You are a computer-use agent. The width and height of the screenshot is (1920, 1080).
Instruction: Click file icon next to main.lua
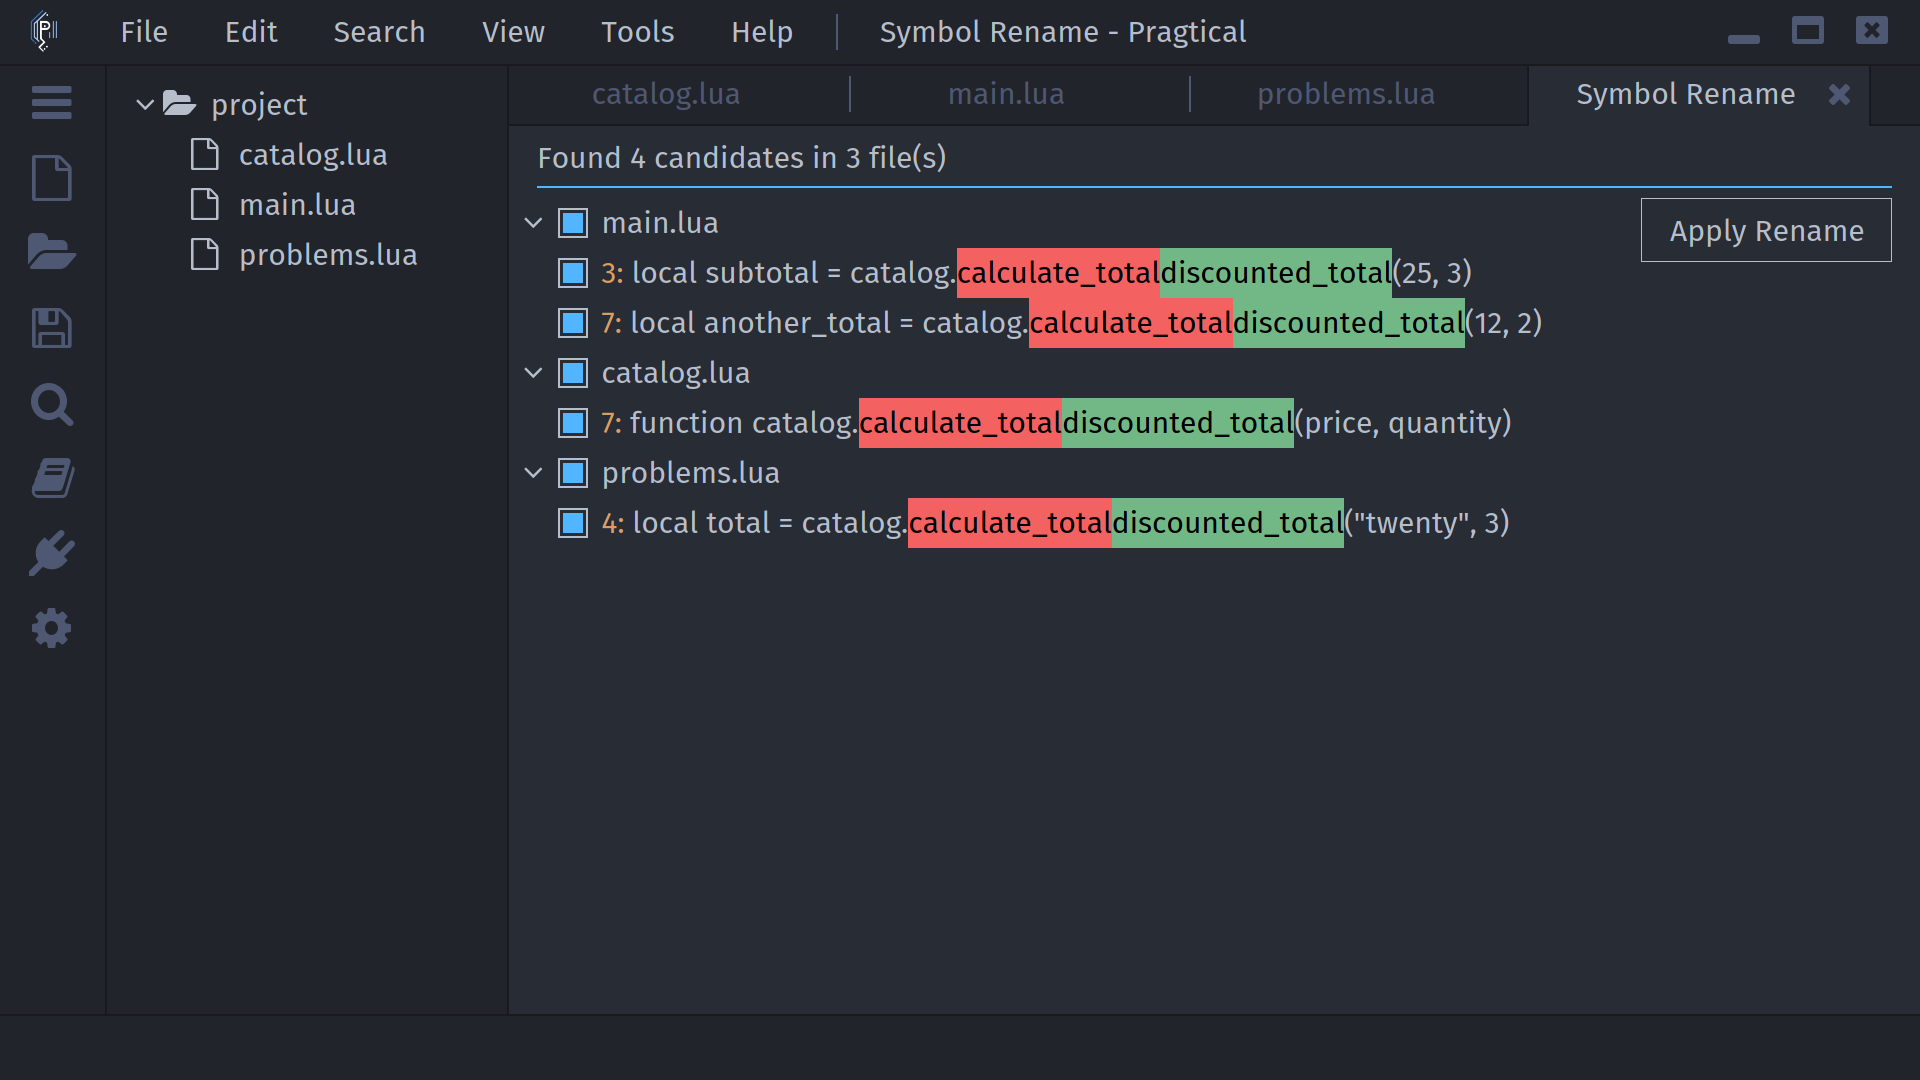point(205,204)
